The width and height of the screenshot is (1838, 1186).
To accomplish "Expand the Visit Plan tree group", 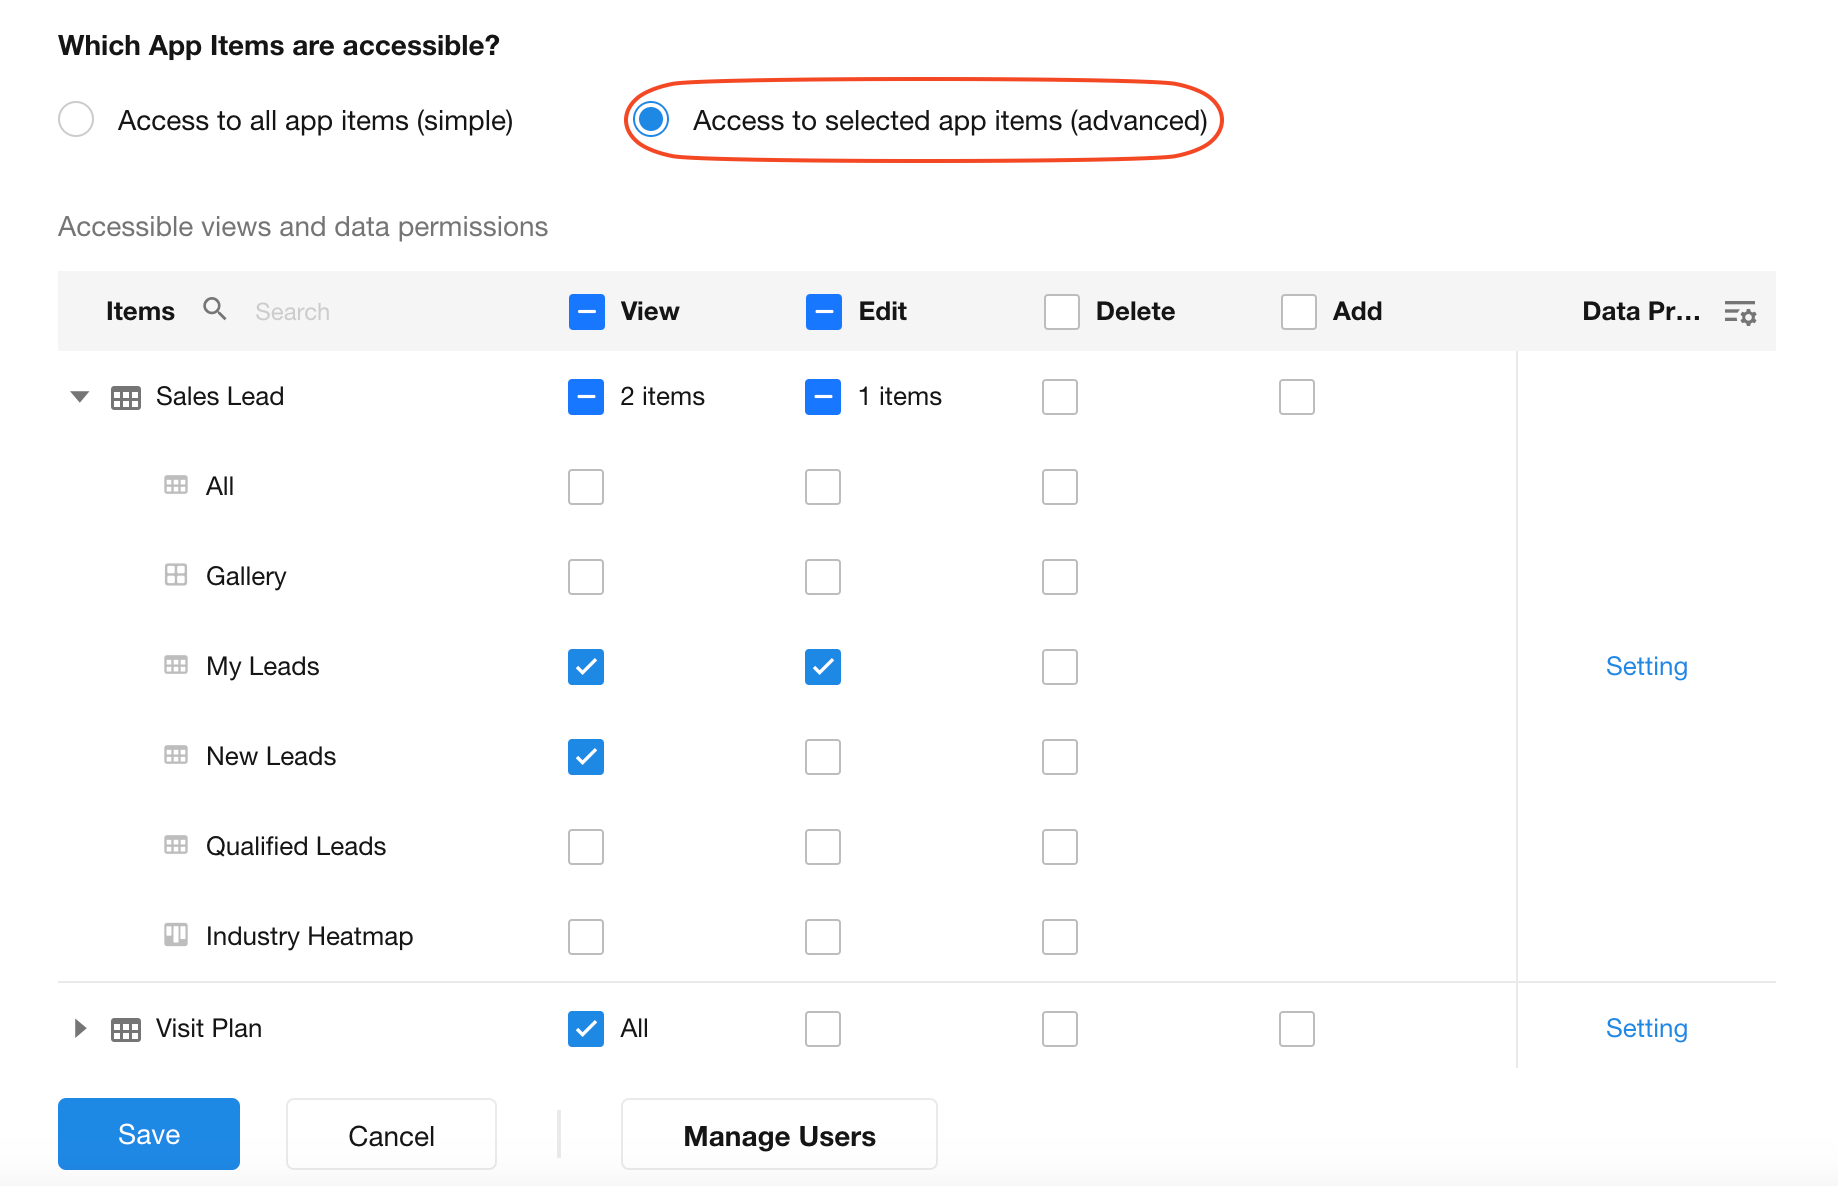I will 80,1029.
